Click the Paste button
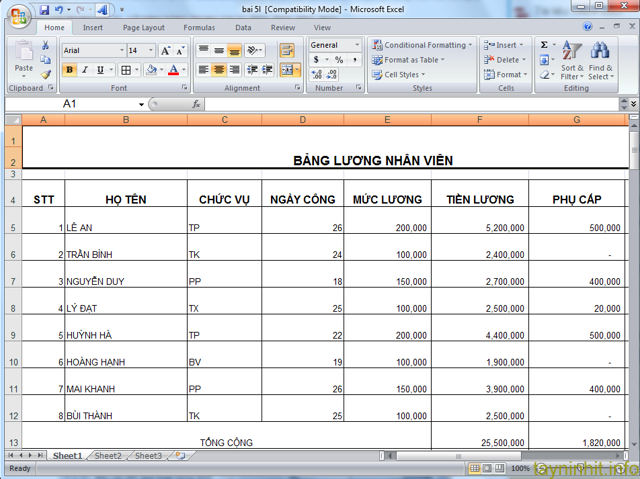Viewport: 640px width, 479px height. 24,60
